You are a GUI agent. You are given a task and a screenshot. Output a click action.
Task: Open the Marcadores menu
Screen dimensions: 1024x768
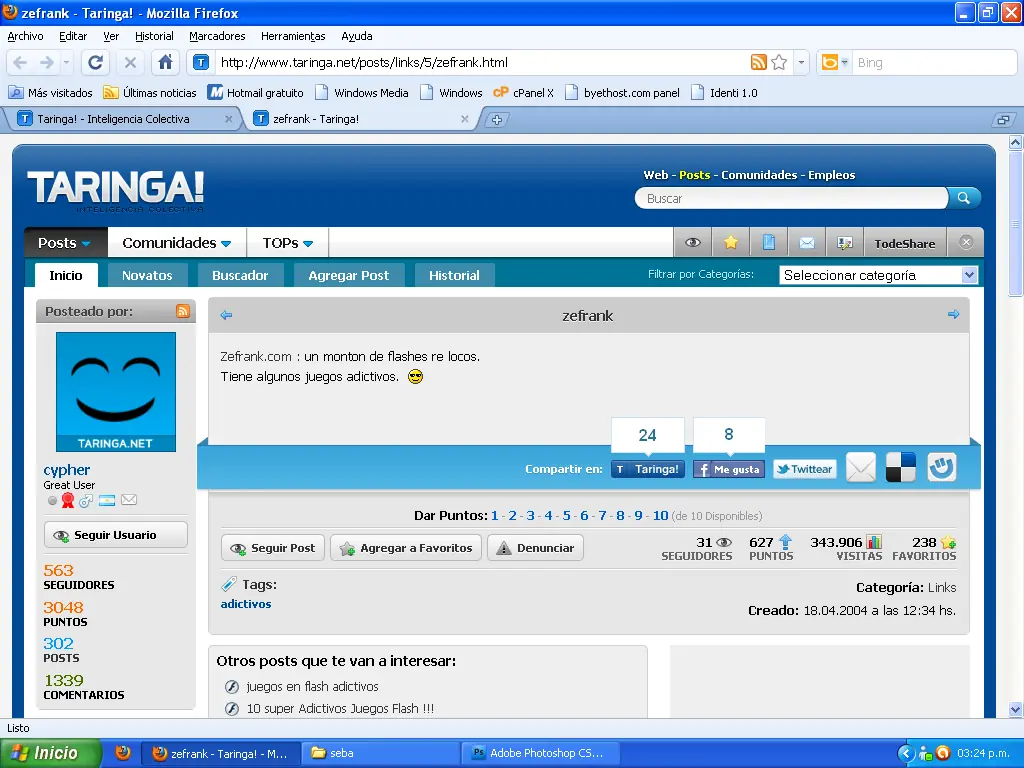point(217,37)
